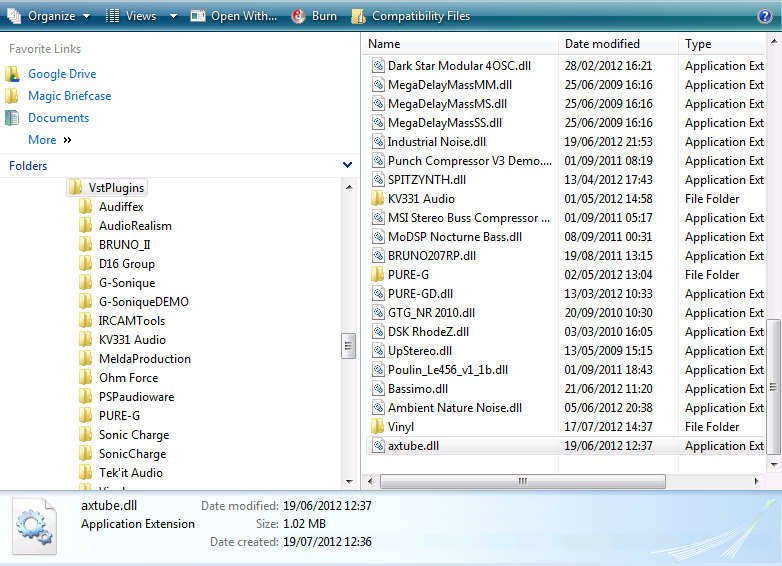Sort by Type column header
Image resolution: width=782 pixels, height=566 pixels.
722,44
